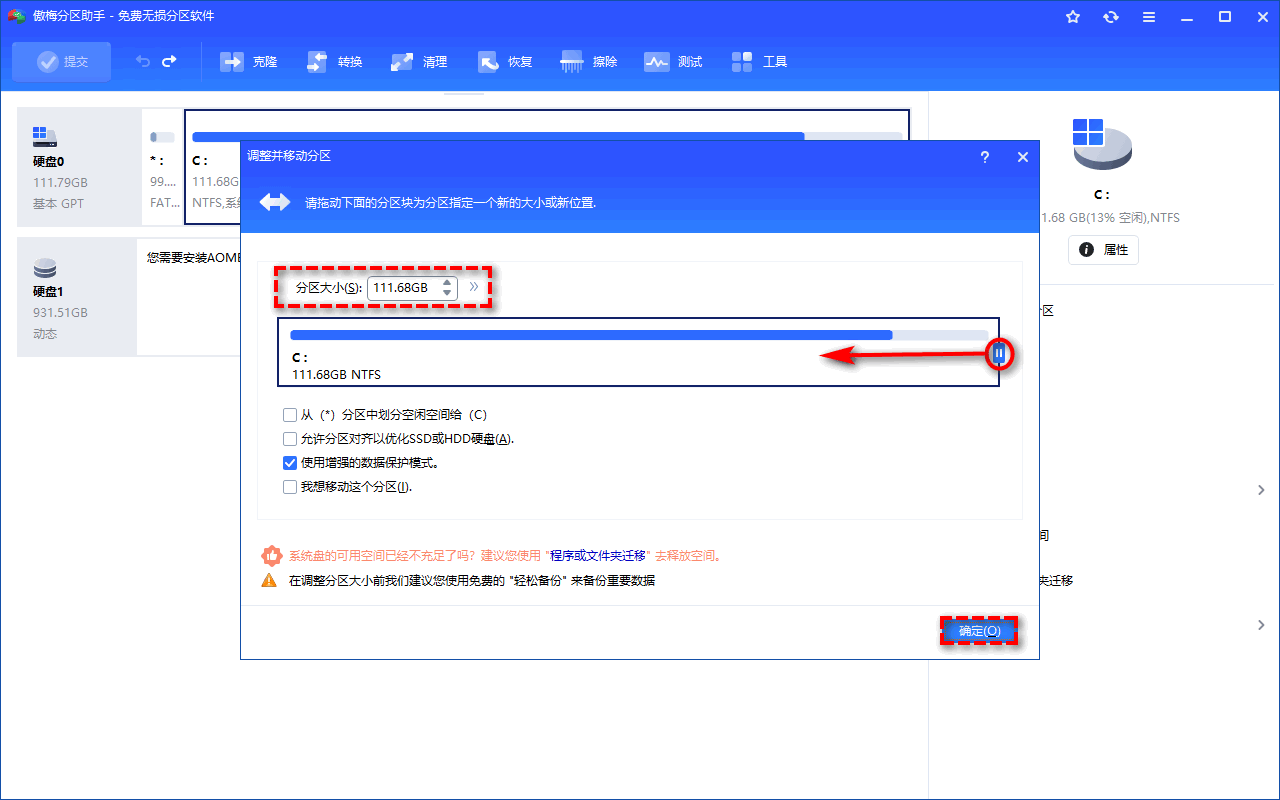Increase partition size with up stepper arrow
1280x800 pixels.
pyautogui.click(x=447, y=282)
